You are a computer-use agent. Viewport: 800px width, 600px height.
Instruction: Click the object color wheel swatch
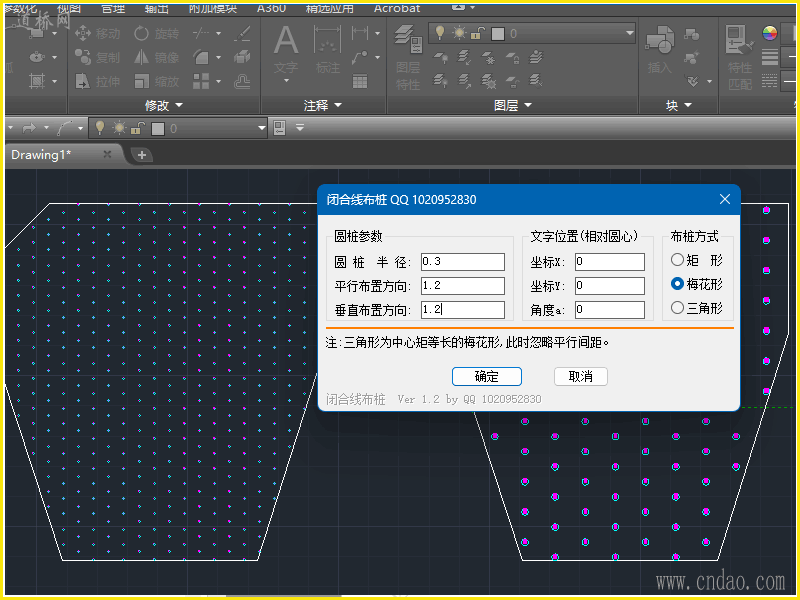tap(769, 32)
